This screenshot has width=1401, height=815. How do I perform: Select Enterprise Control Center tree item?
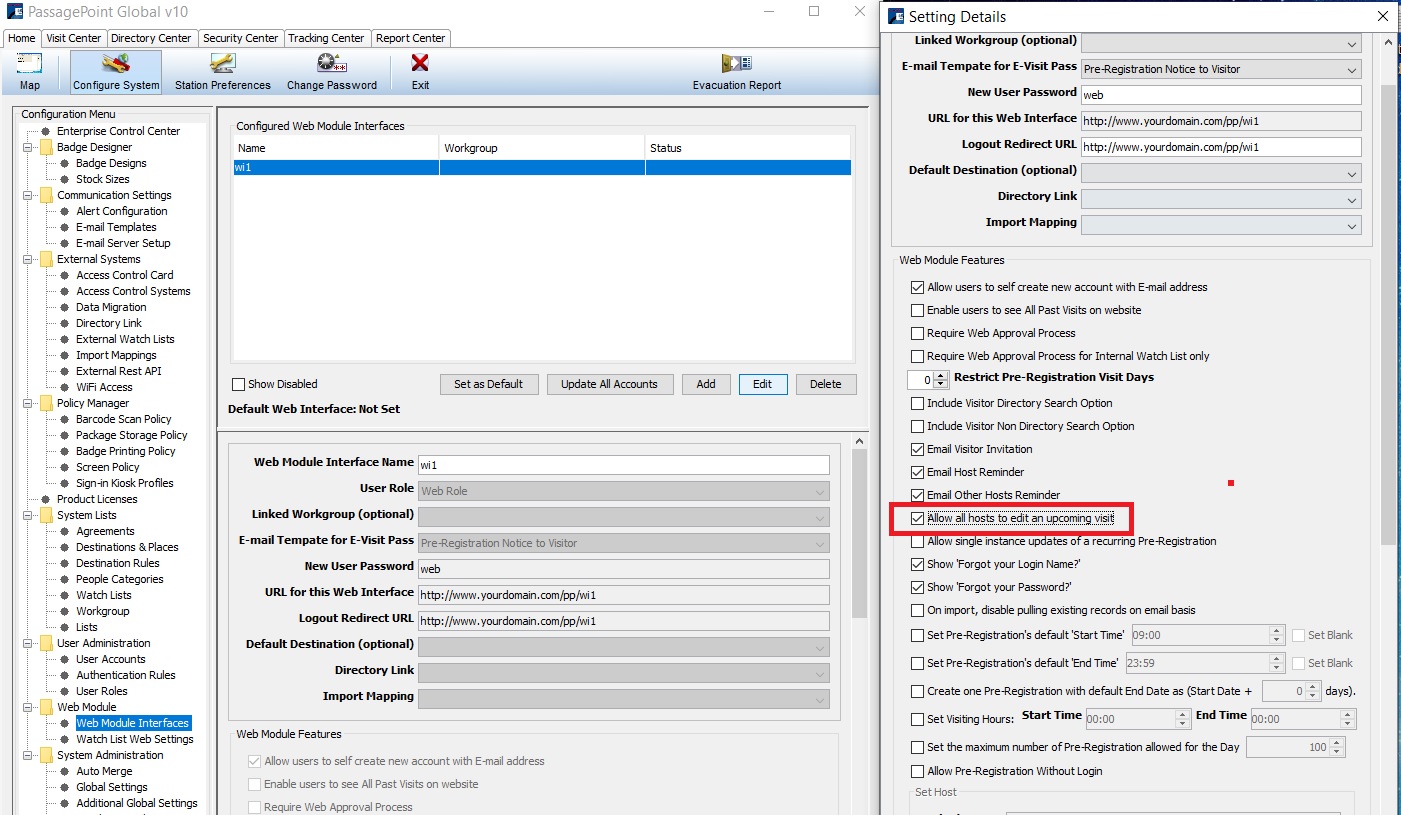coord(119,131)
